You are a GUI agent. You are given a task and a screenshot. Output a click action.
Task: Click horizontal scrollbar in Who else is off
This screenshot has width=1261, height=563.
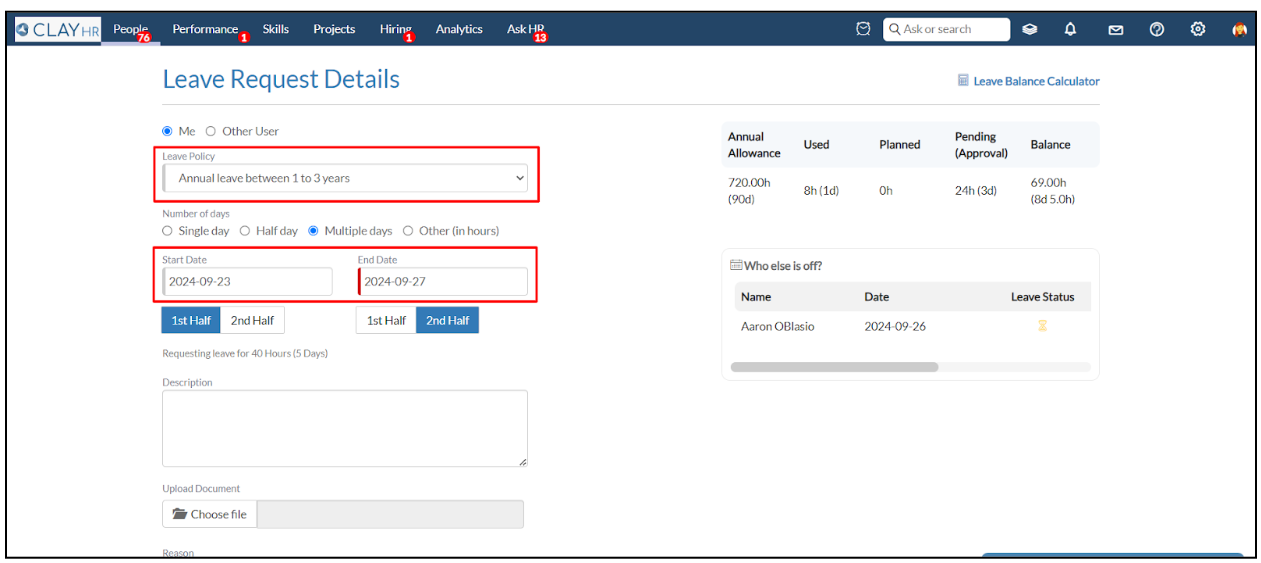tap(834, 367)
